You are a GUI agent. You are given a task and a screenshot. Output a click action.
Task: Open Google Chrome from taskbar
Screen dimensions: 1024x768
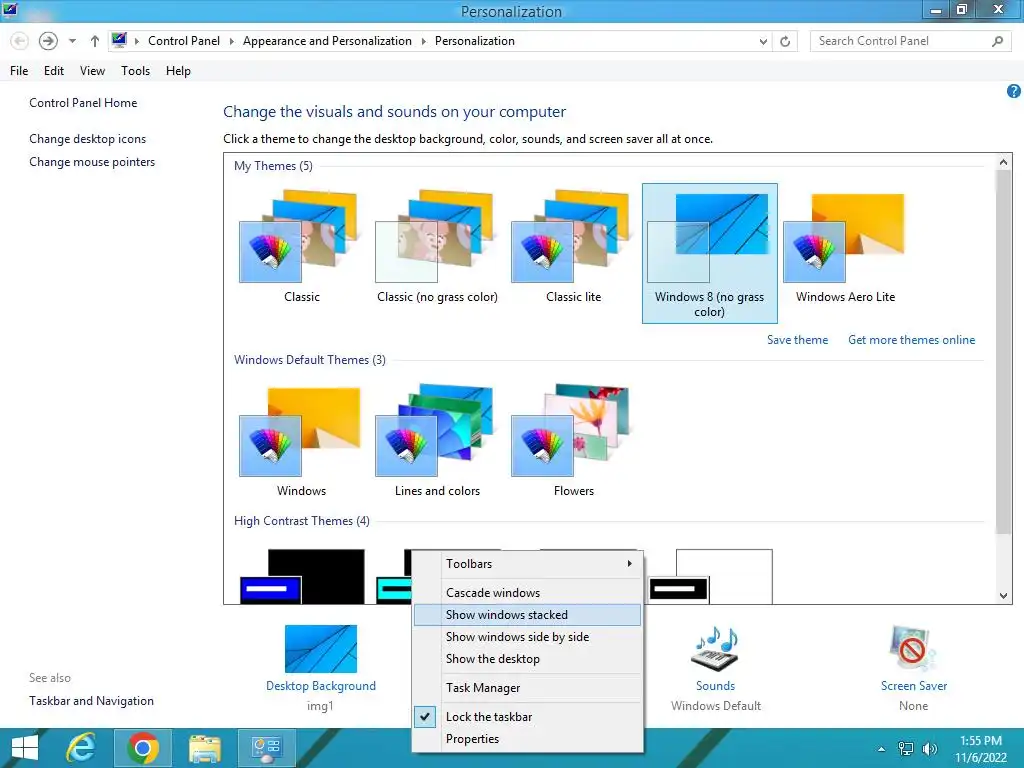pos(143,748)
